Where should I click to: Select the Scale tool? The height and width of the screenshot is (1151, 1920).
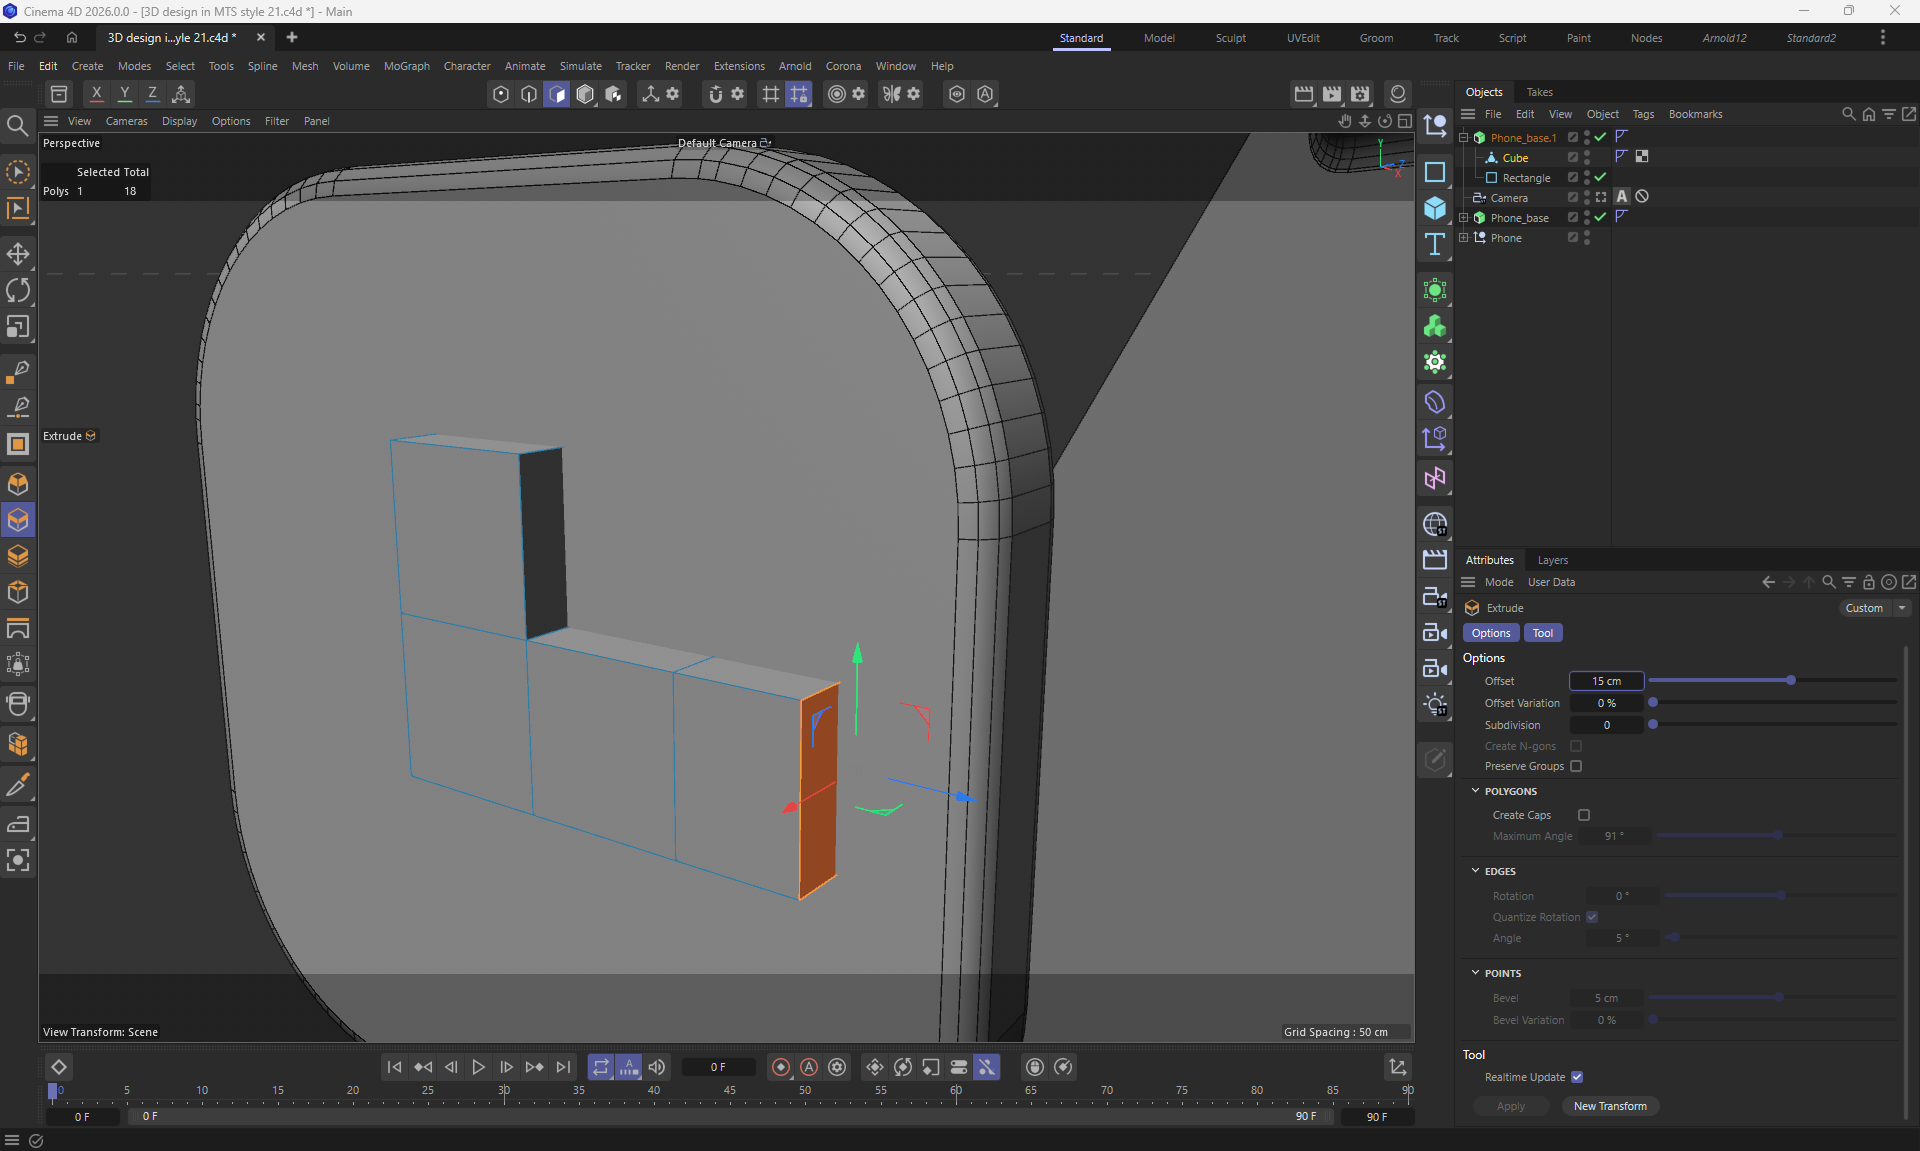click(18, 327)
